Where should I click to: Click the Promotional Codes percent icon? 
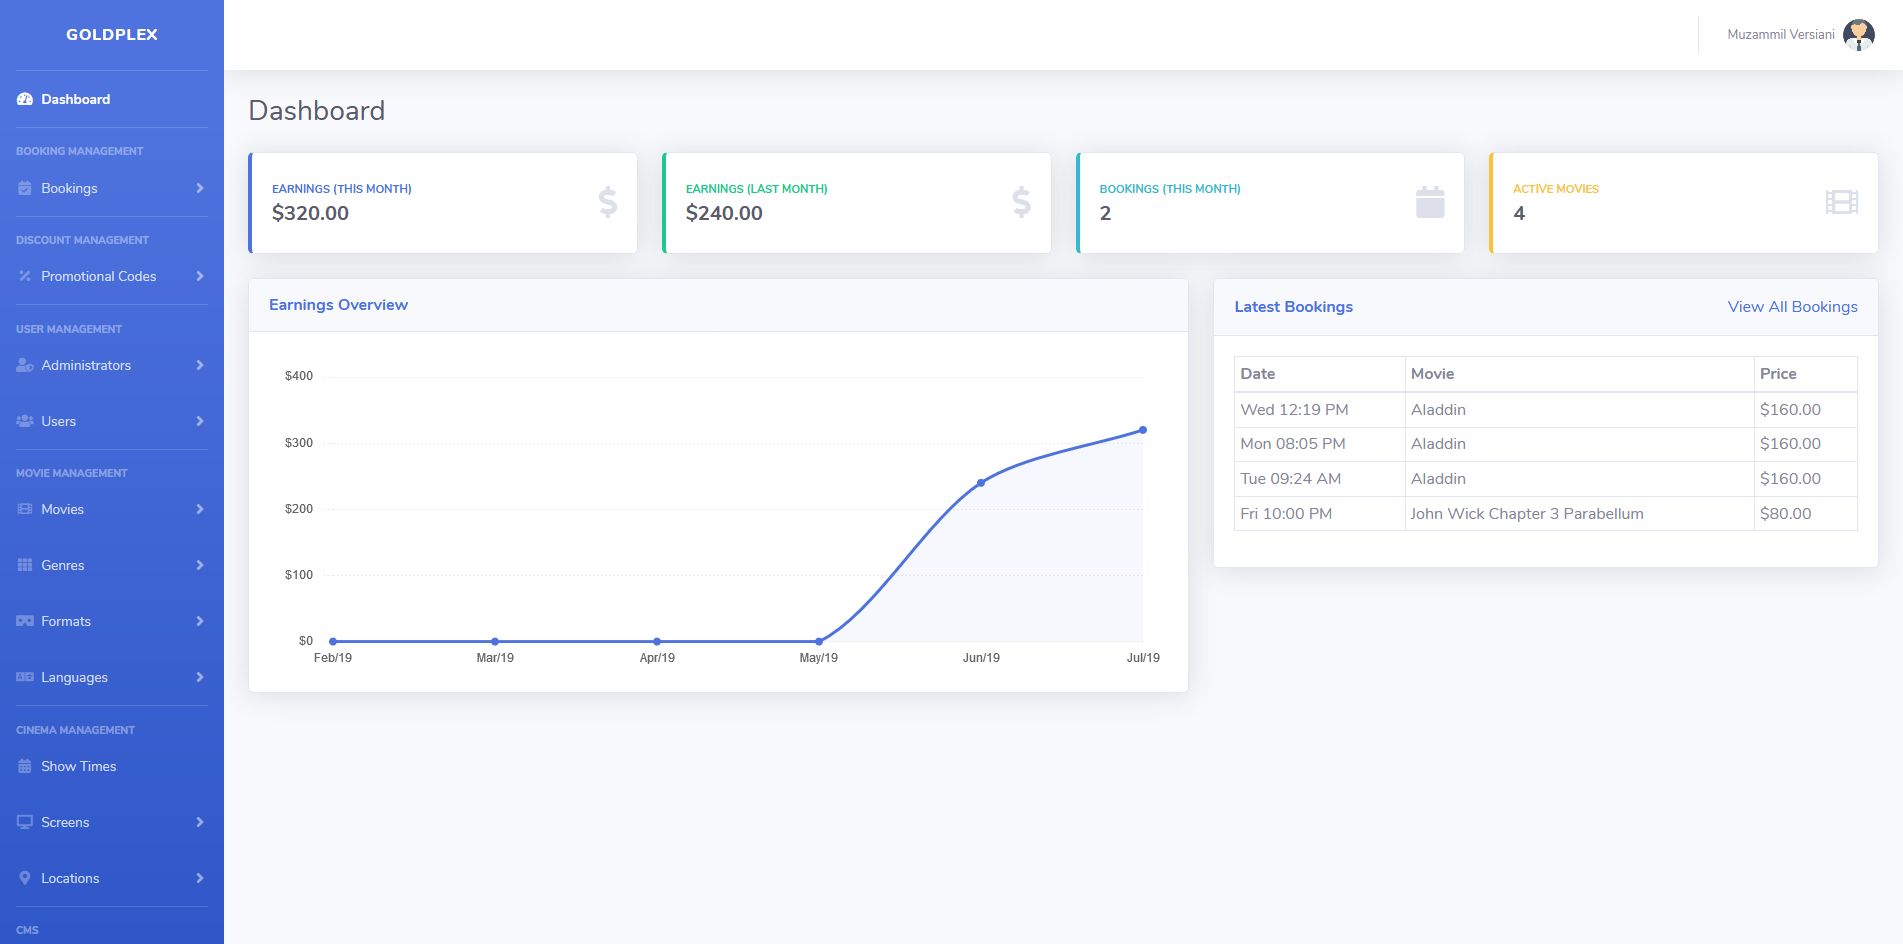pyautogui.click(x=25, y=276)
